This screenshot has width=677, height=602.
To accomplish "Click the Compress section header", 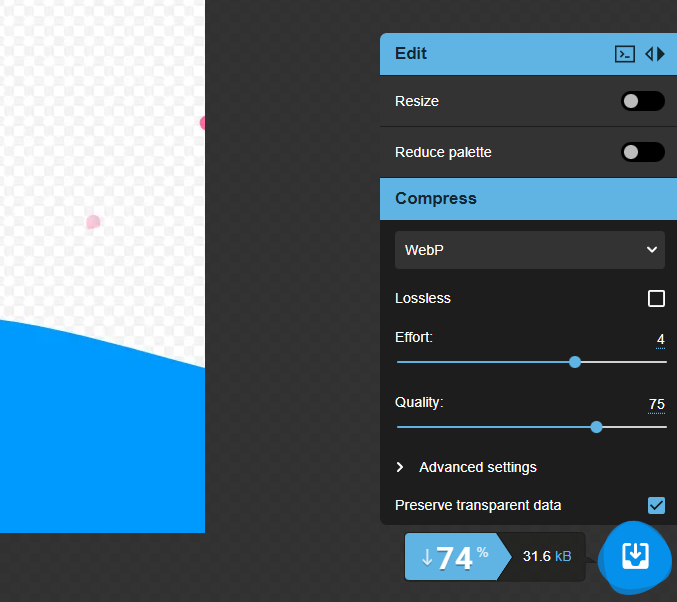I will pos(522,199).
